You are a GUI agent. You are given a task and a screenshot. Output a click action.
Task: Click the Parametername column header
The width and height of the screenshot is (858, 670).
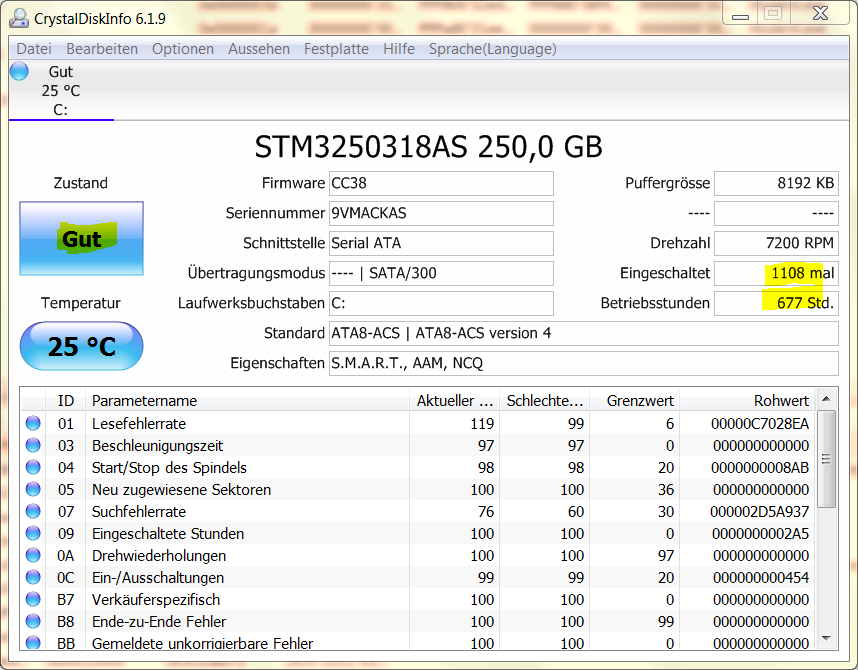click(247, 401)
